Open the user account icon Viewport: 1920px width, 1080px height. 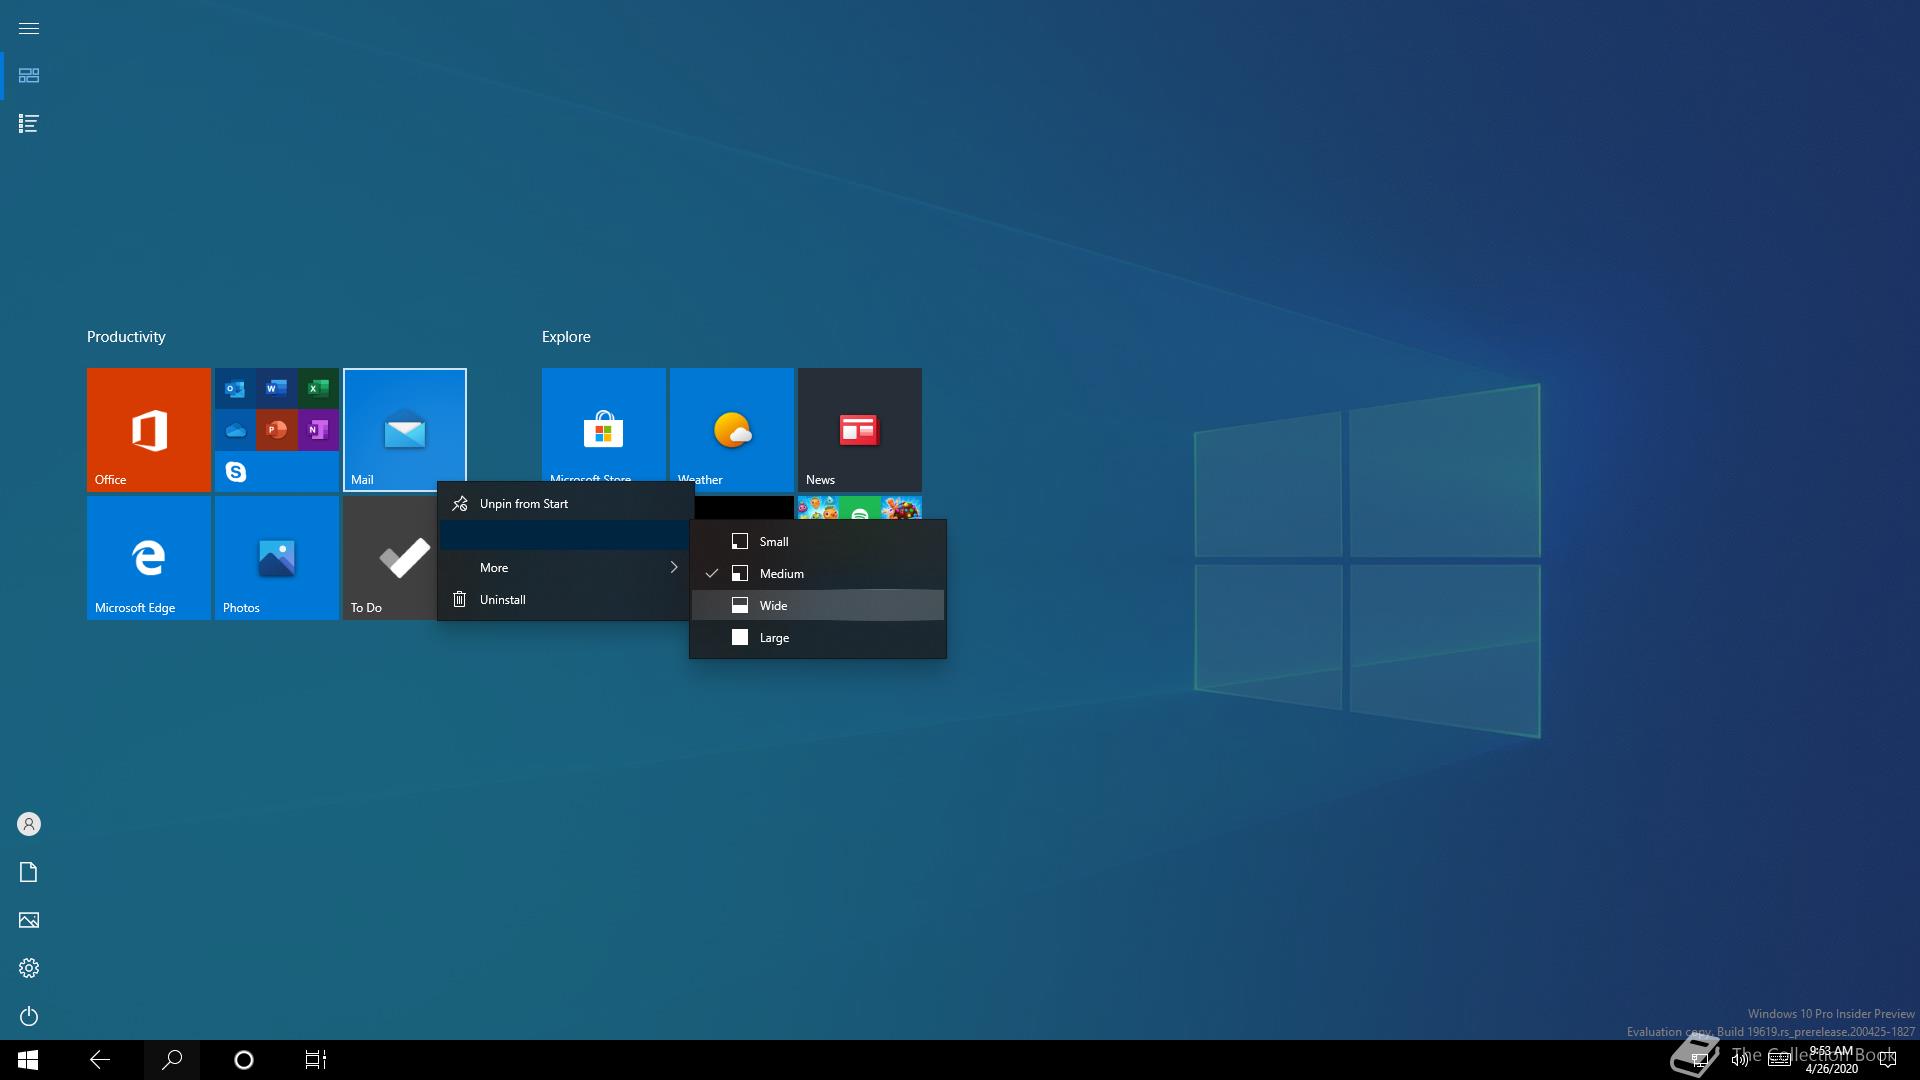[x=29, y=824]
